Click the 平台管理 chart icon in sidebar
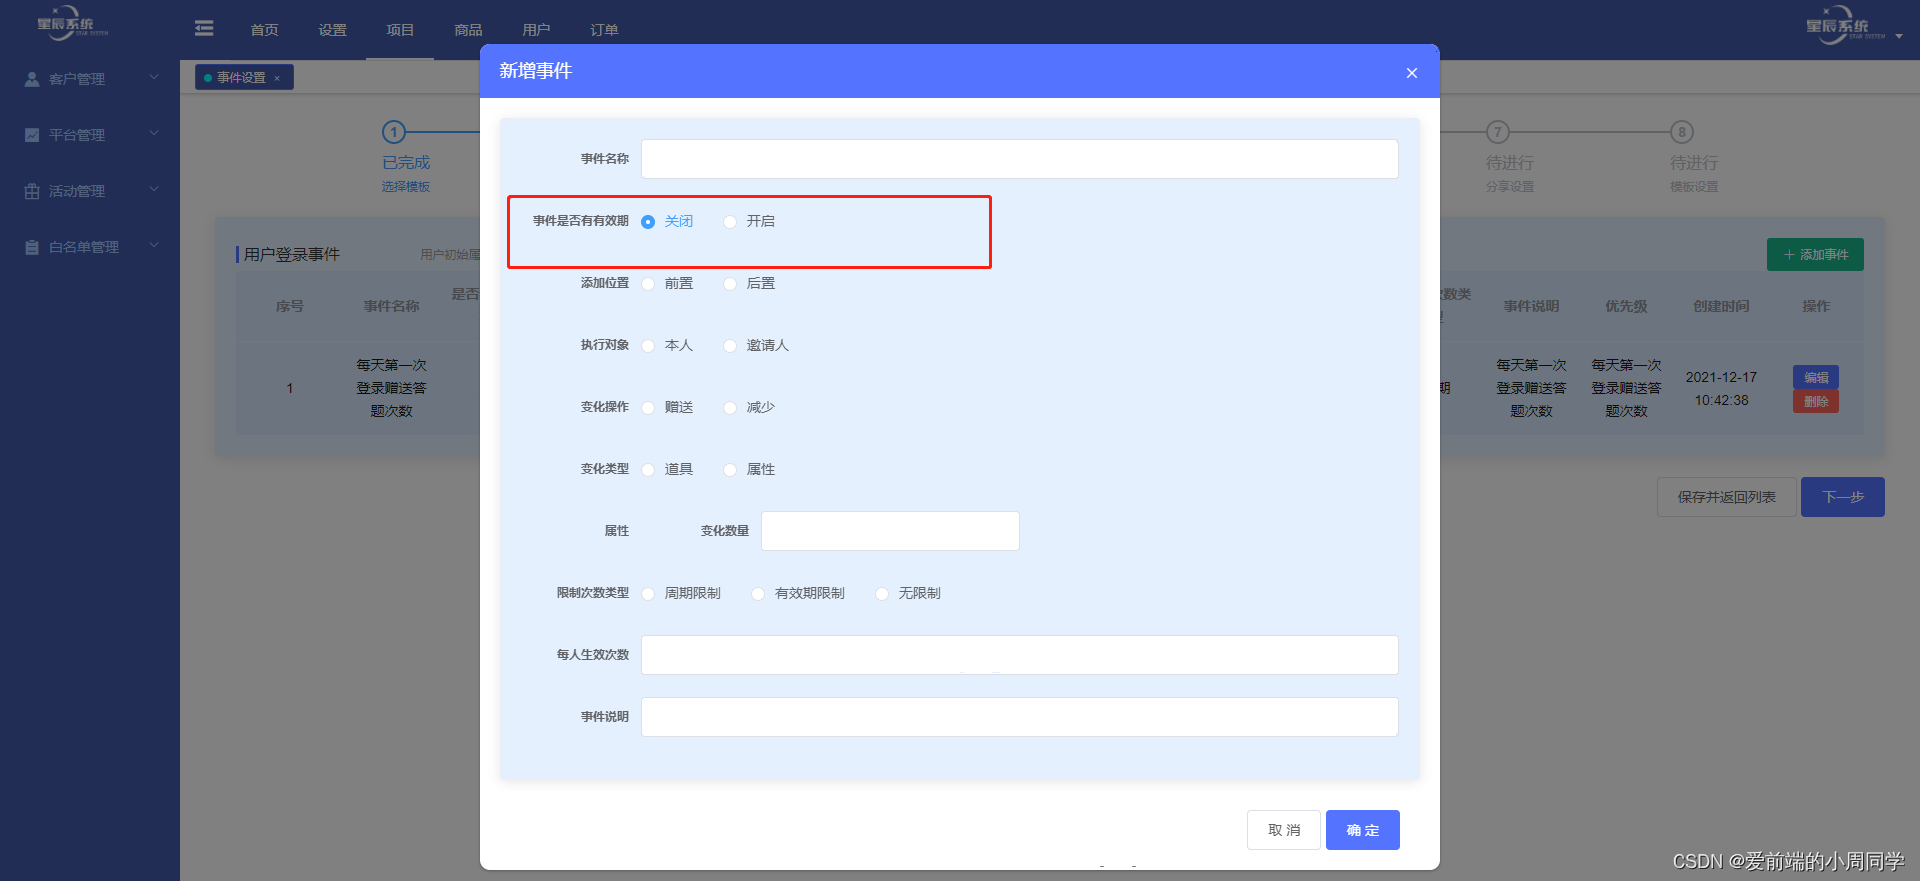This screenshot has width=1920, height=881. coord(32,135)
